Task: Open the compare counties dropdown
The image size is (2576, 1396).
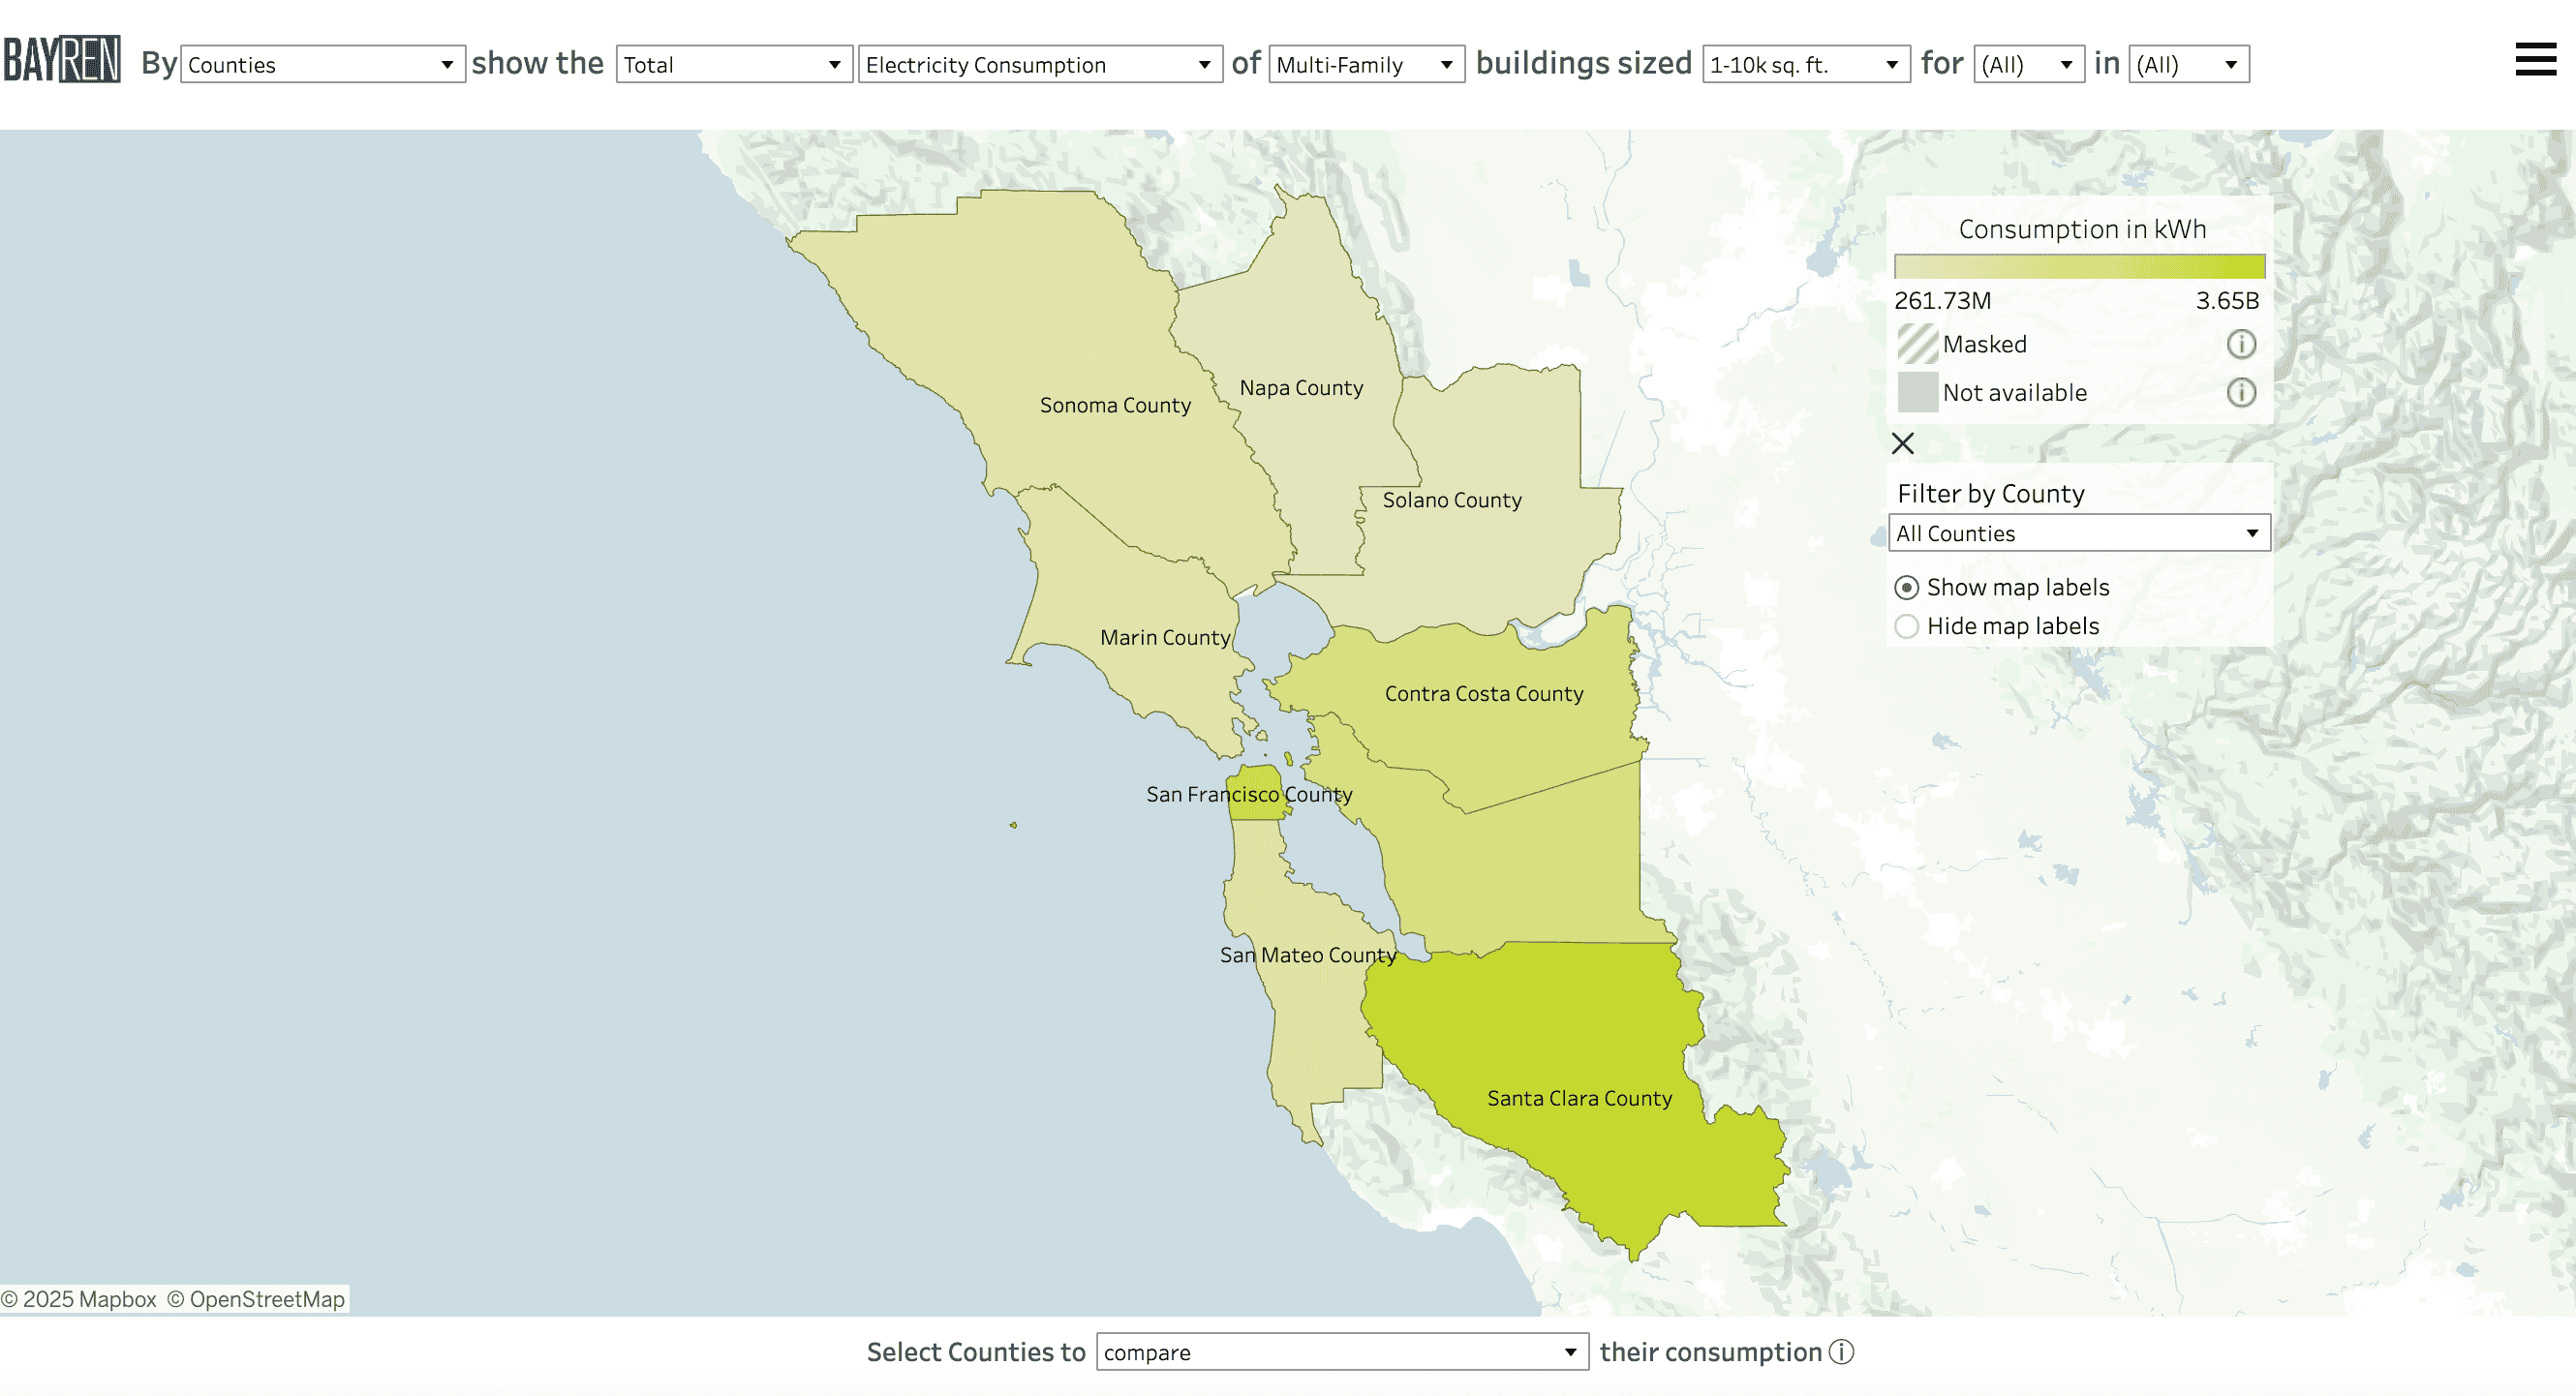Action: 1342,1352
